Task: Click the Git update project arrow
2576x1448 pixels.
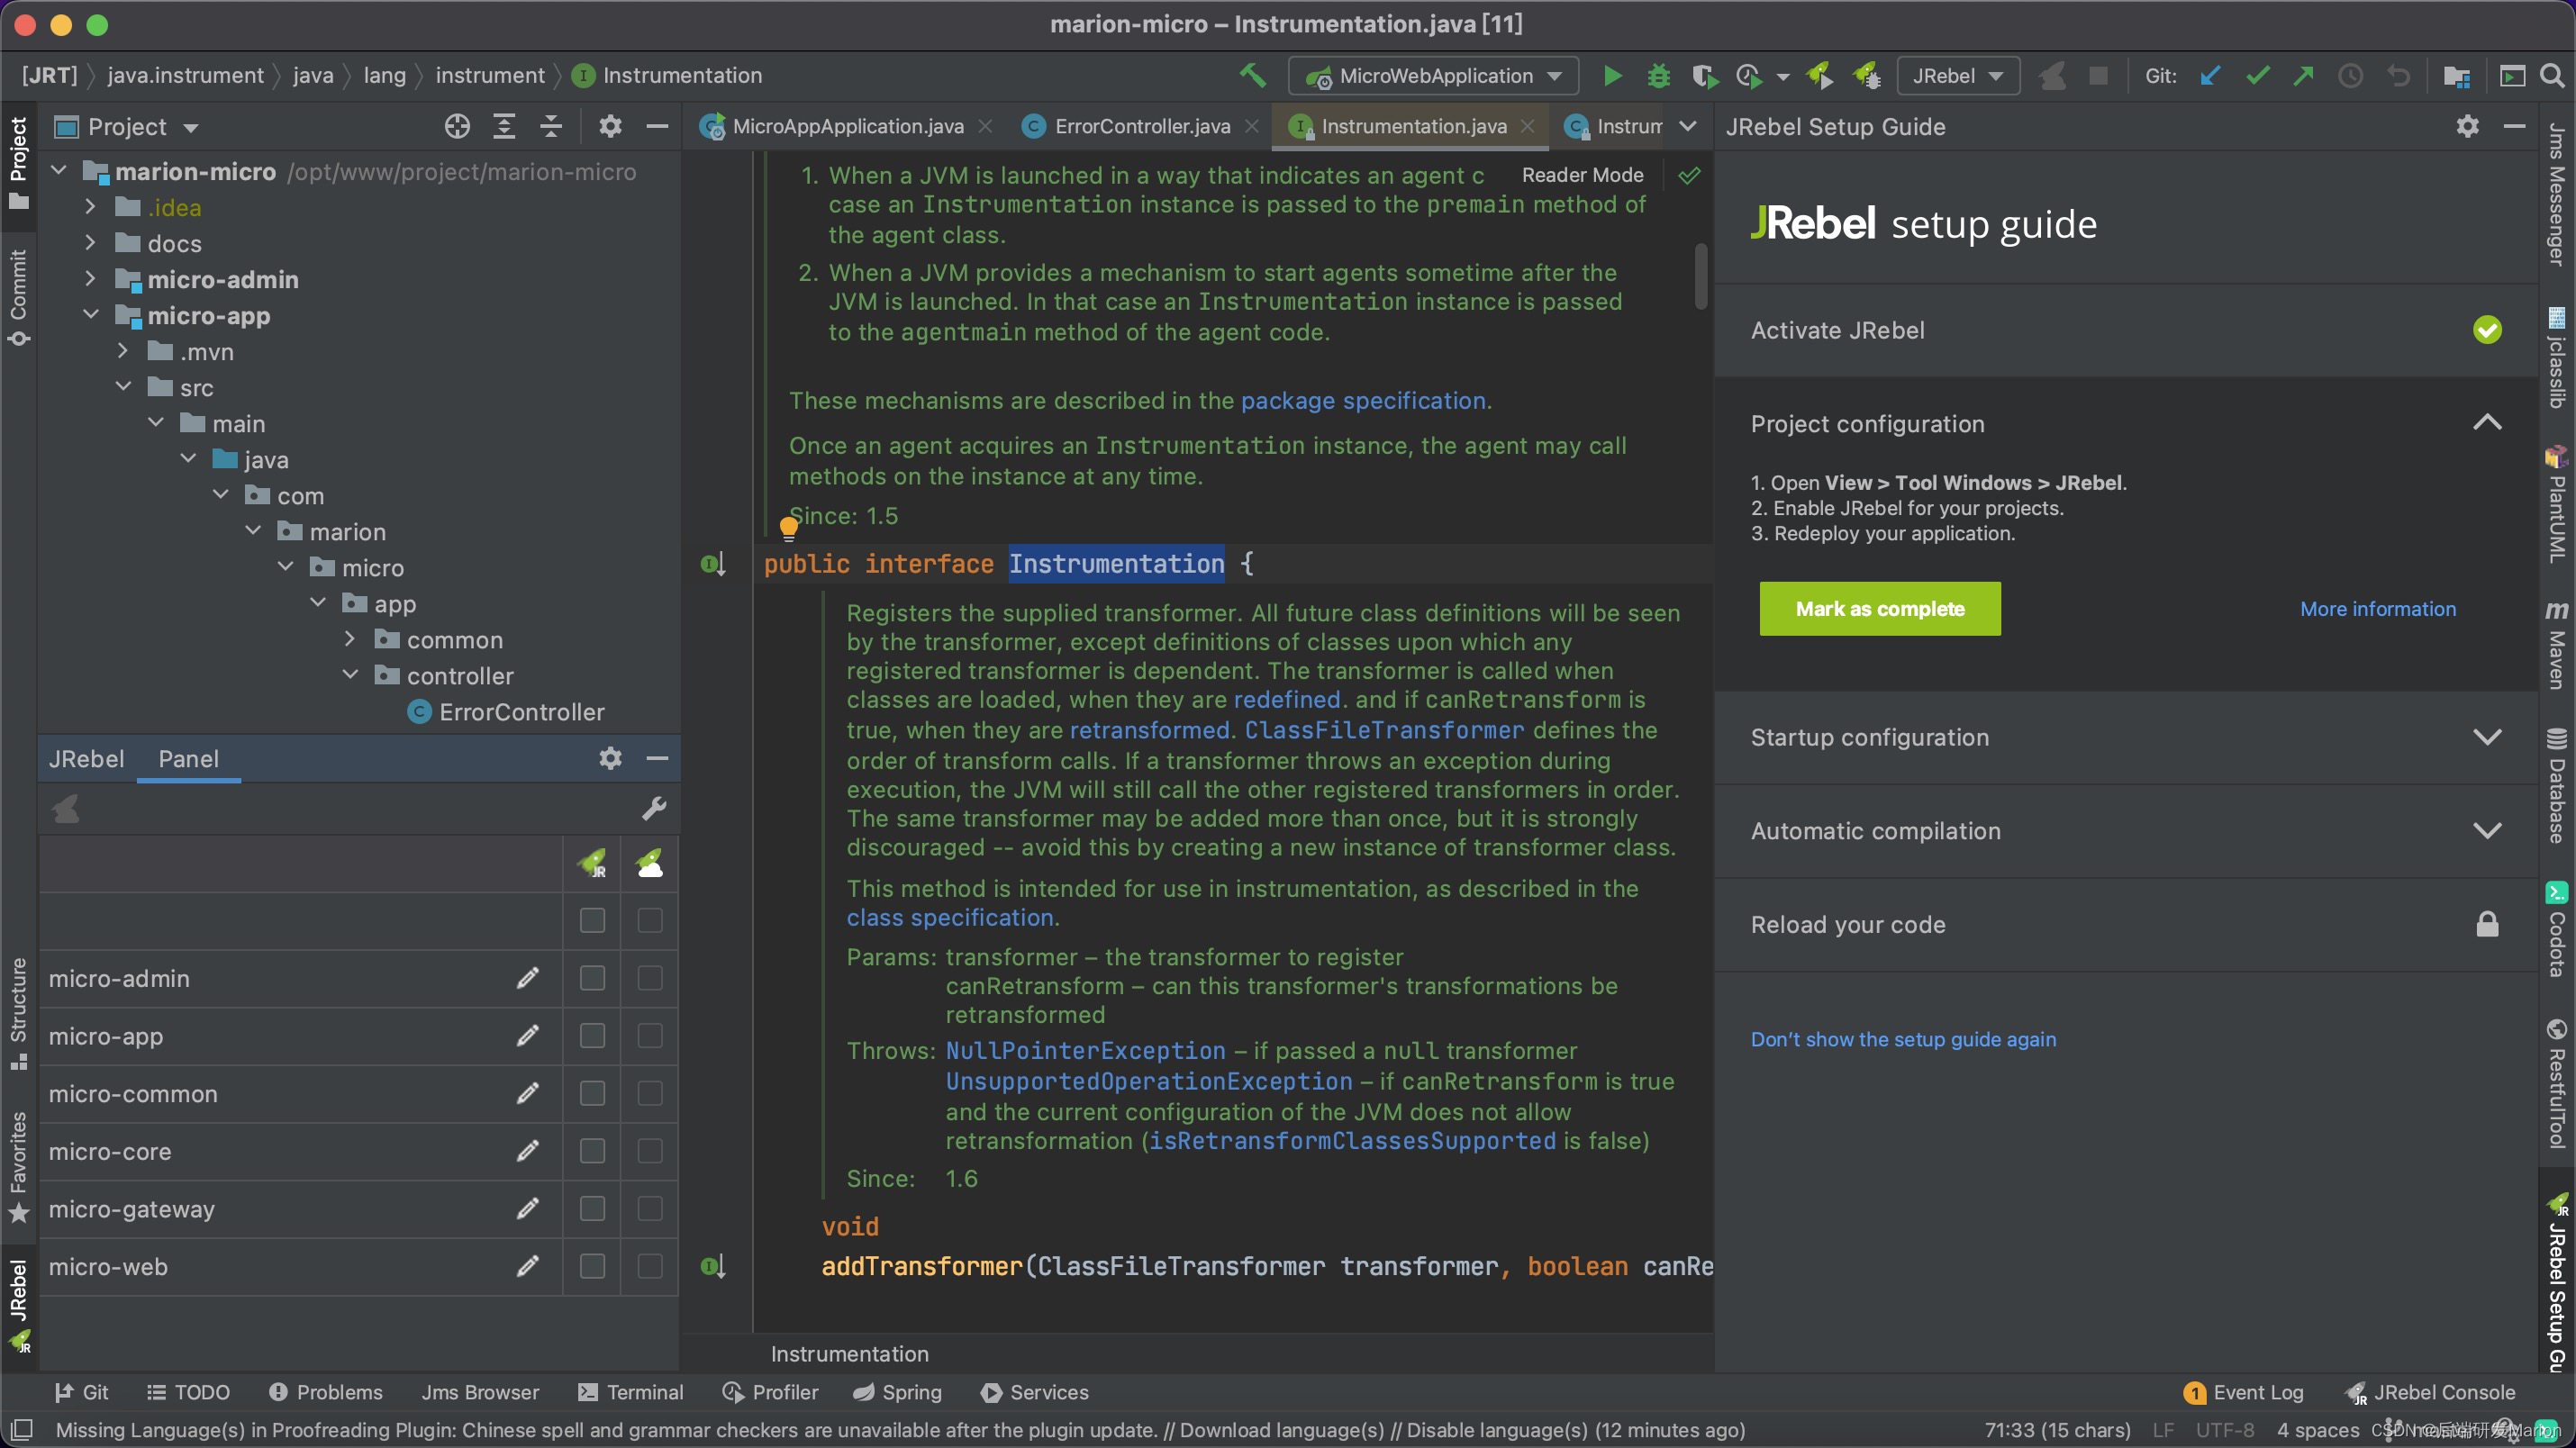Action: (2210, 76)
